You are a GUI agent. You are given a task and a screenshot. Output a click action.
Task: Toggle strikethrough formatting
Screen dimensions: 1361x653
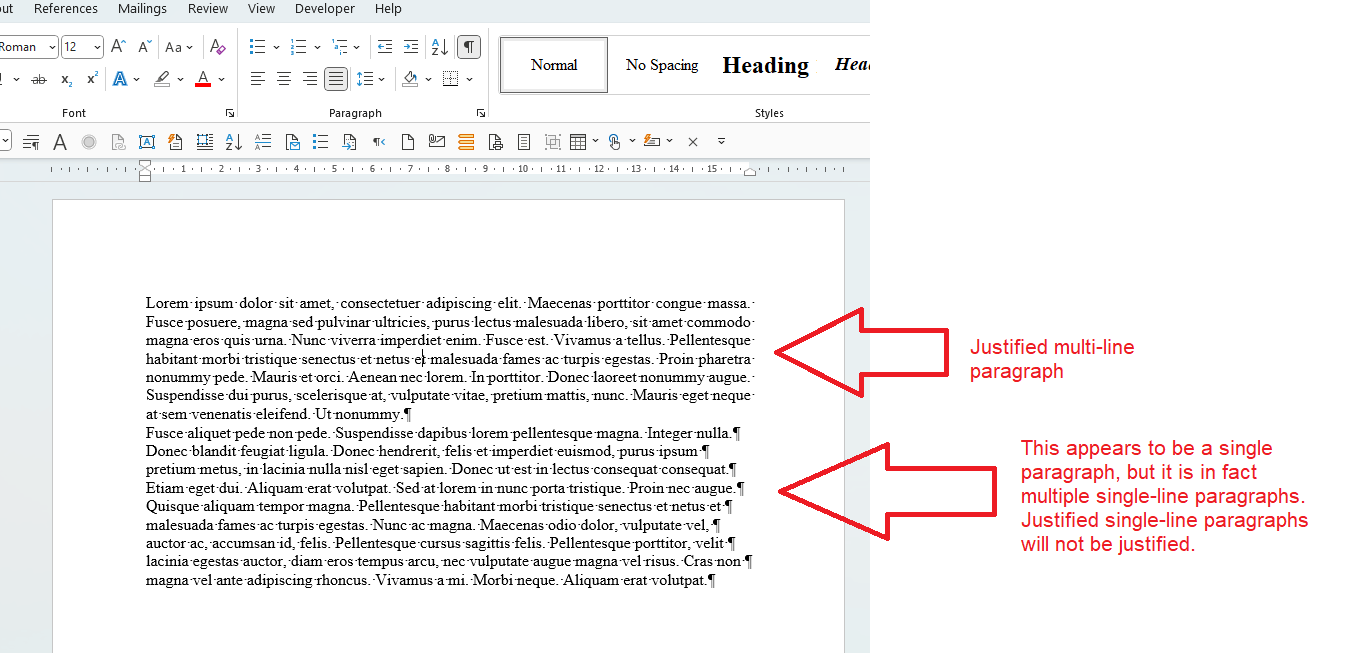[x=39, y=79]
